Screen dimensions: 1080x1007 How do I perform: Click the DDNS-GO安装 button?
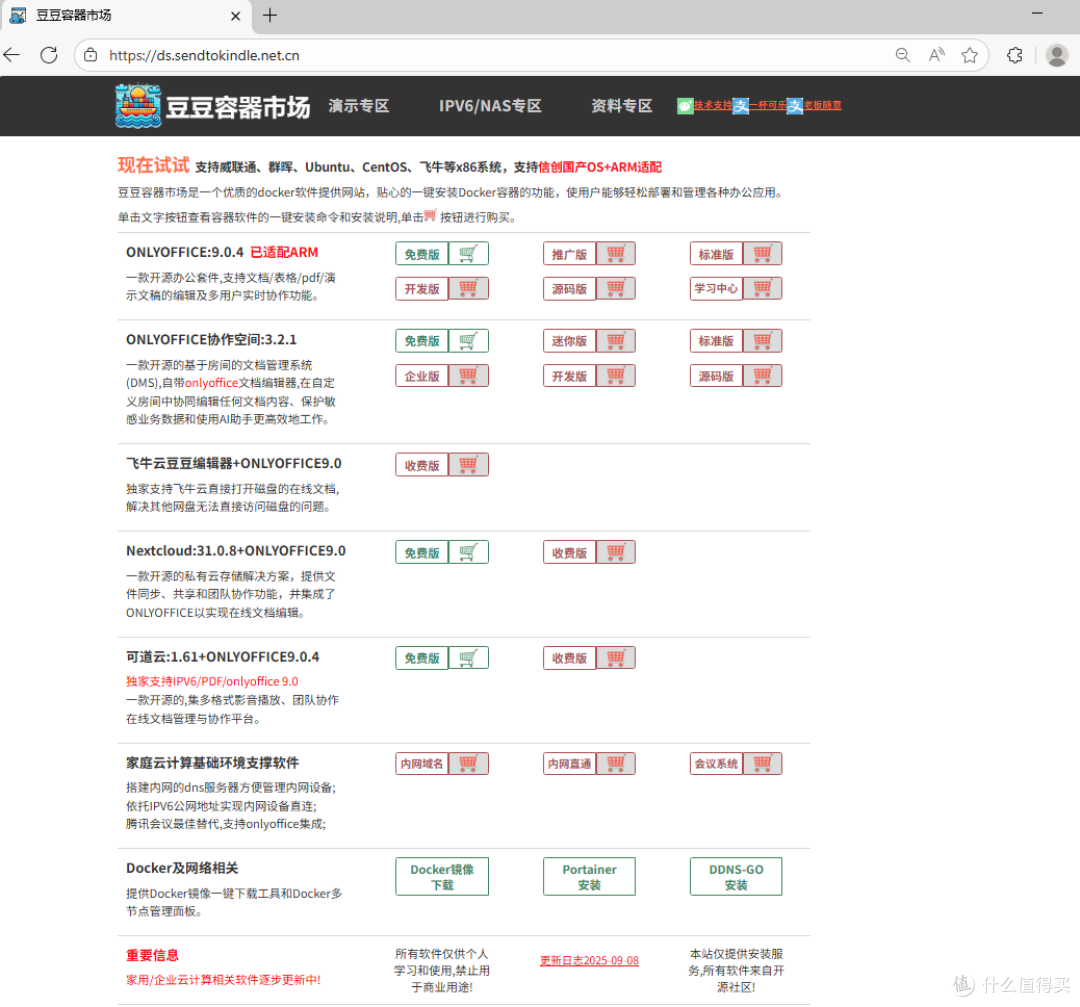click(x=736, y=876)
